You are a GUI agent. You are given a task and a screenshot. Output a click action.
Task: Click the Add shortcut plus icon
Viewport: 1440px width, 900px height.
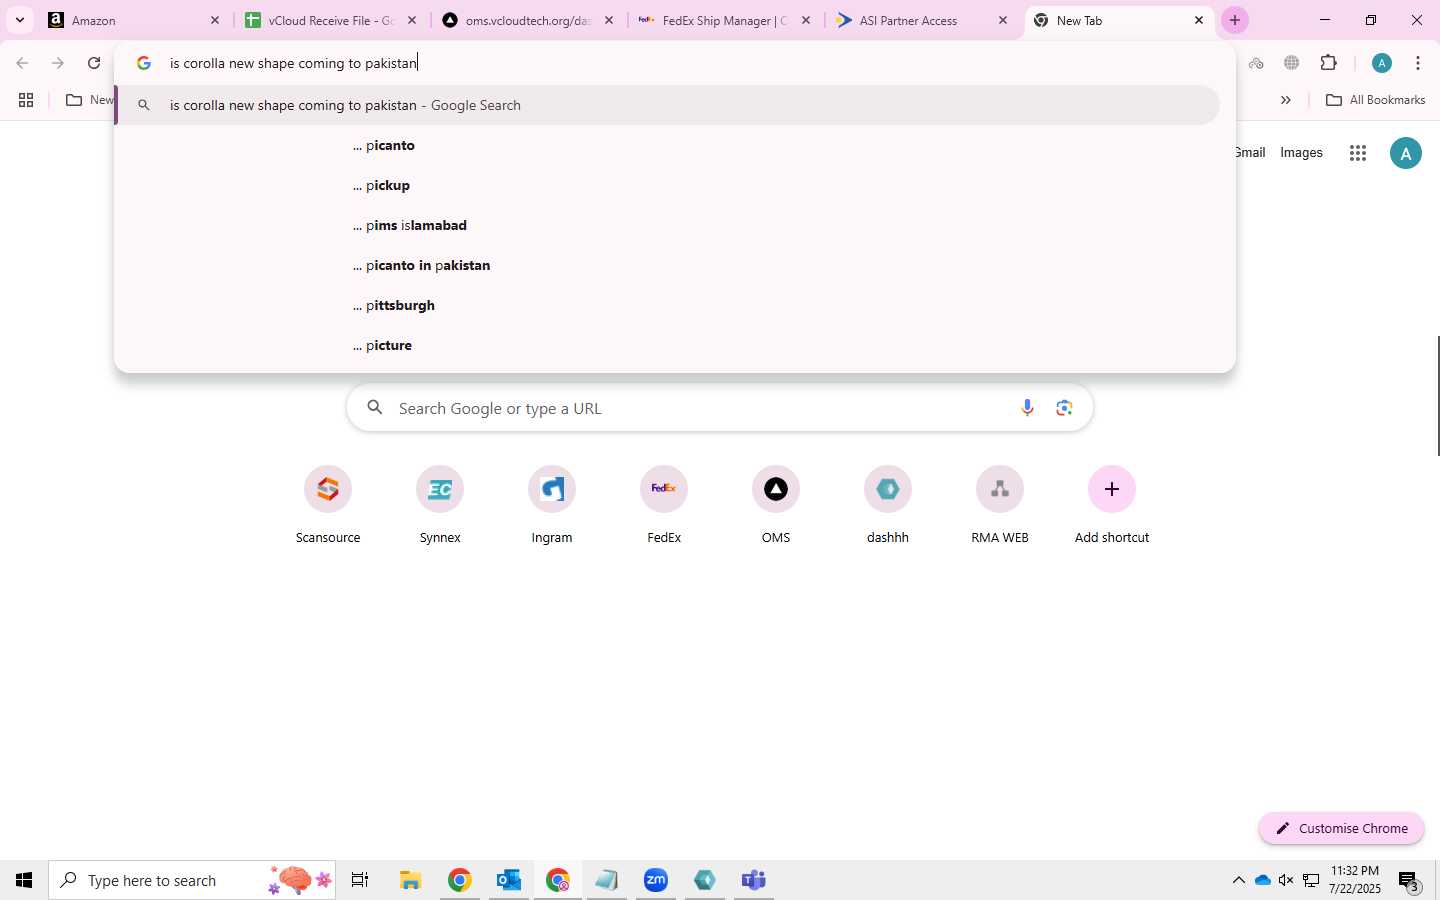[x=1112, y=489]
